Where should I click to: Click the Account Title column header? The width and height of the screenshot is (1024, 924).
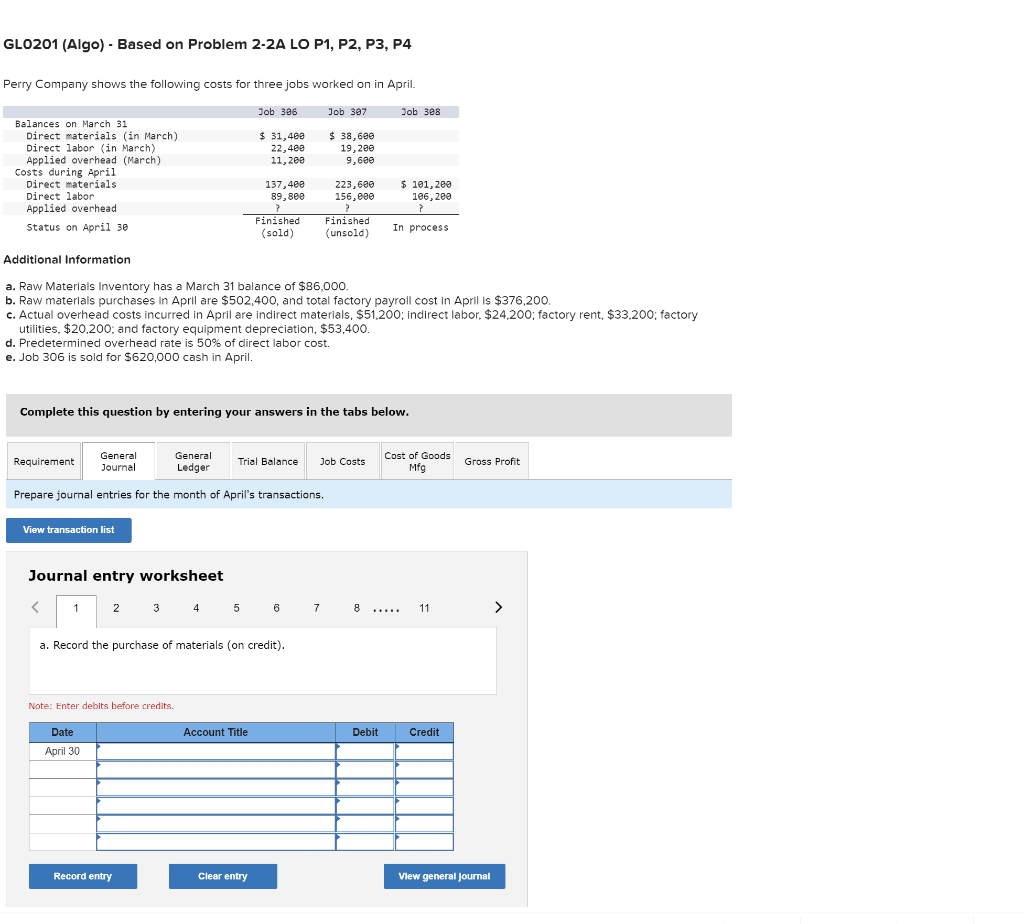(x=216, y=733)
